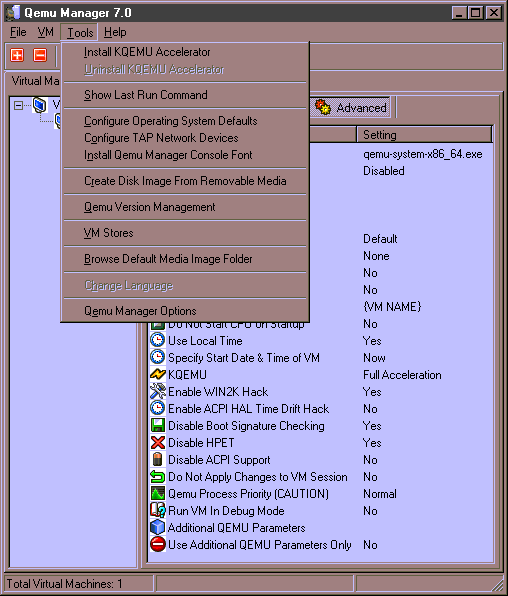Click the floppy icon for Disable Boot Signature Checking
The image size is (508, 596).
point(157,425)
